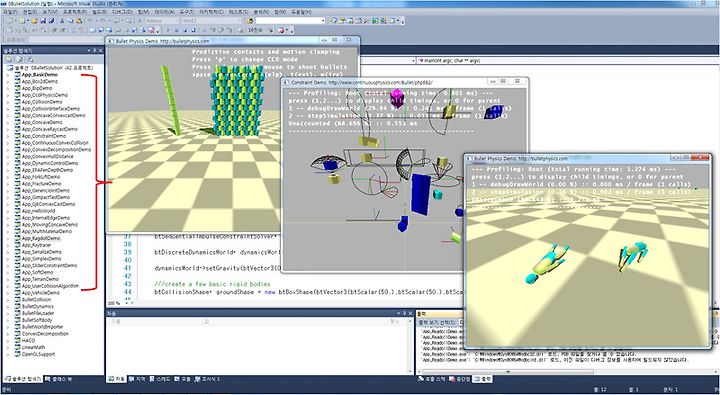Click the Find in Files toolbar icon

(250, 21)
